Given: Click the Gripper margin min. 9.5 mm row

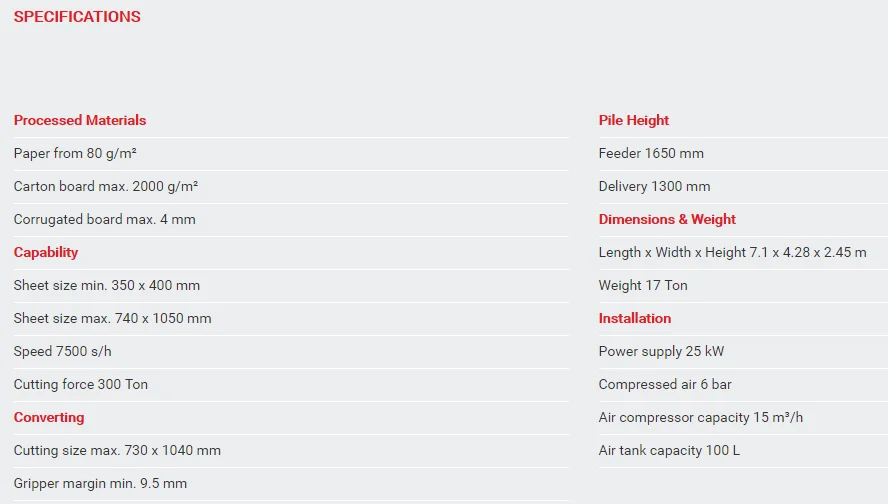Looking at the screenshot, I should click(100, 483).
